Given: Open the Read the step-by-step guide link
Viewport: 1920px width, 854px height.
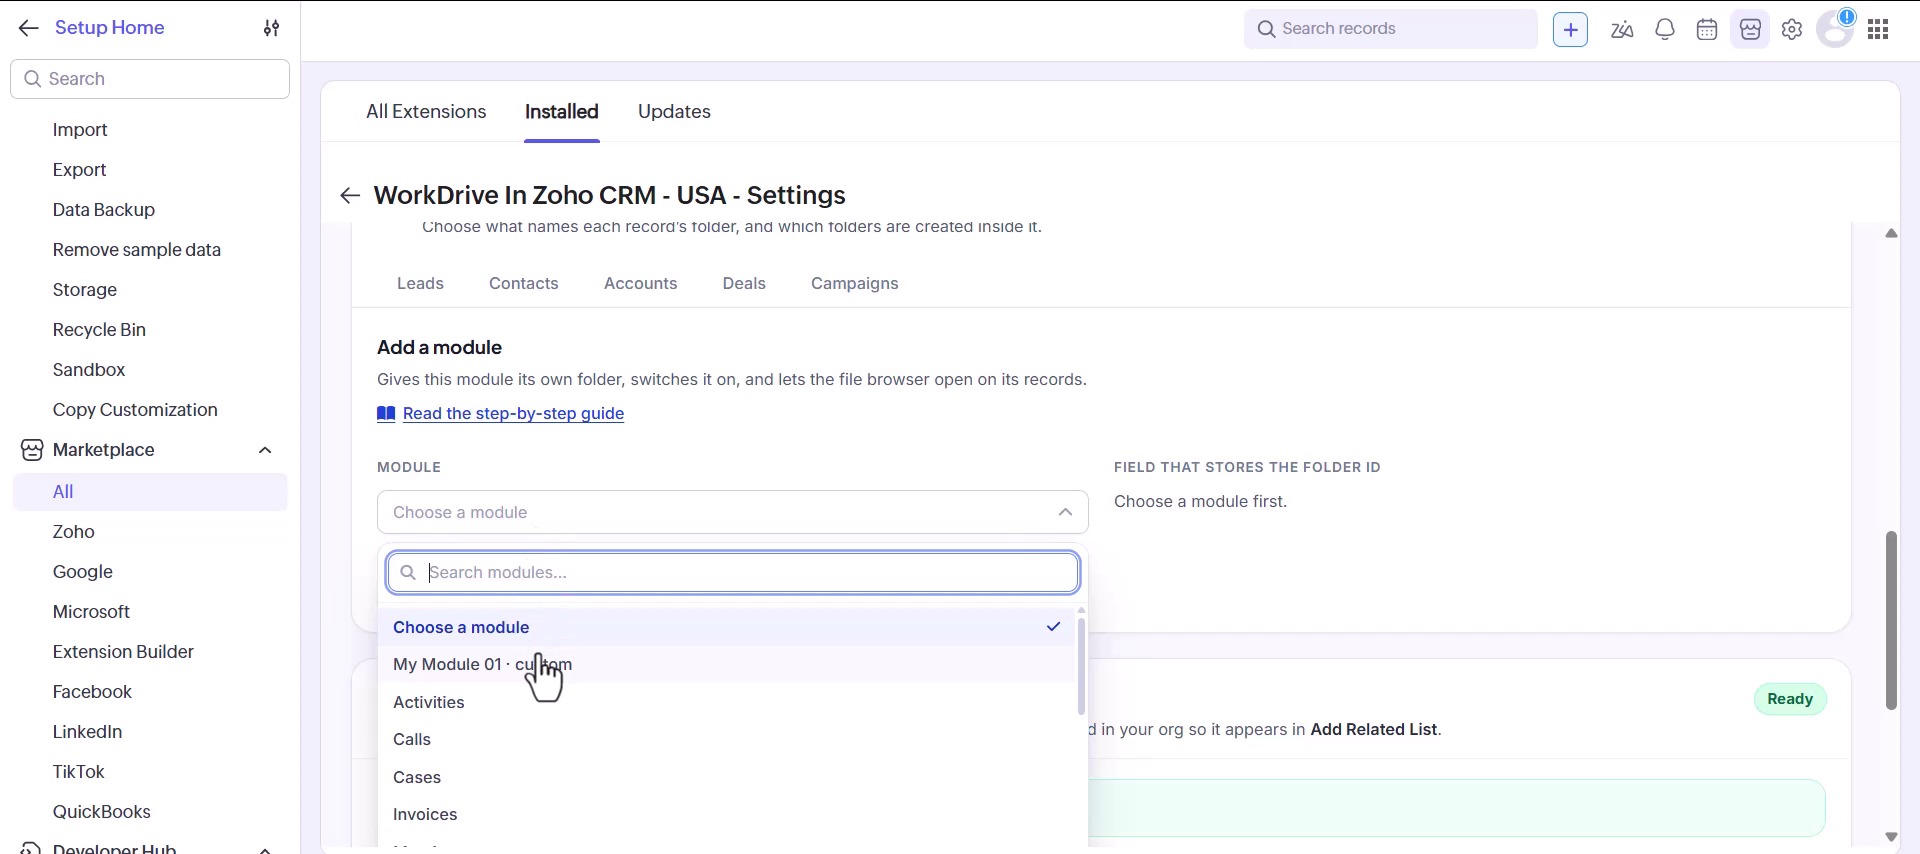Looking at the screenshot, I should 513,414.
